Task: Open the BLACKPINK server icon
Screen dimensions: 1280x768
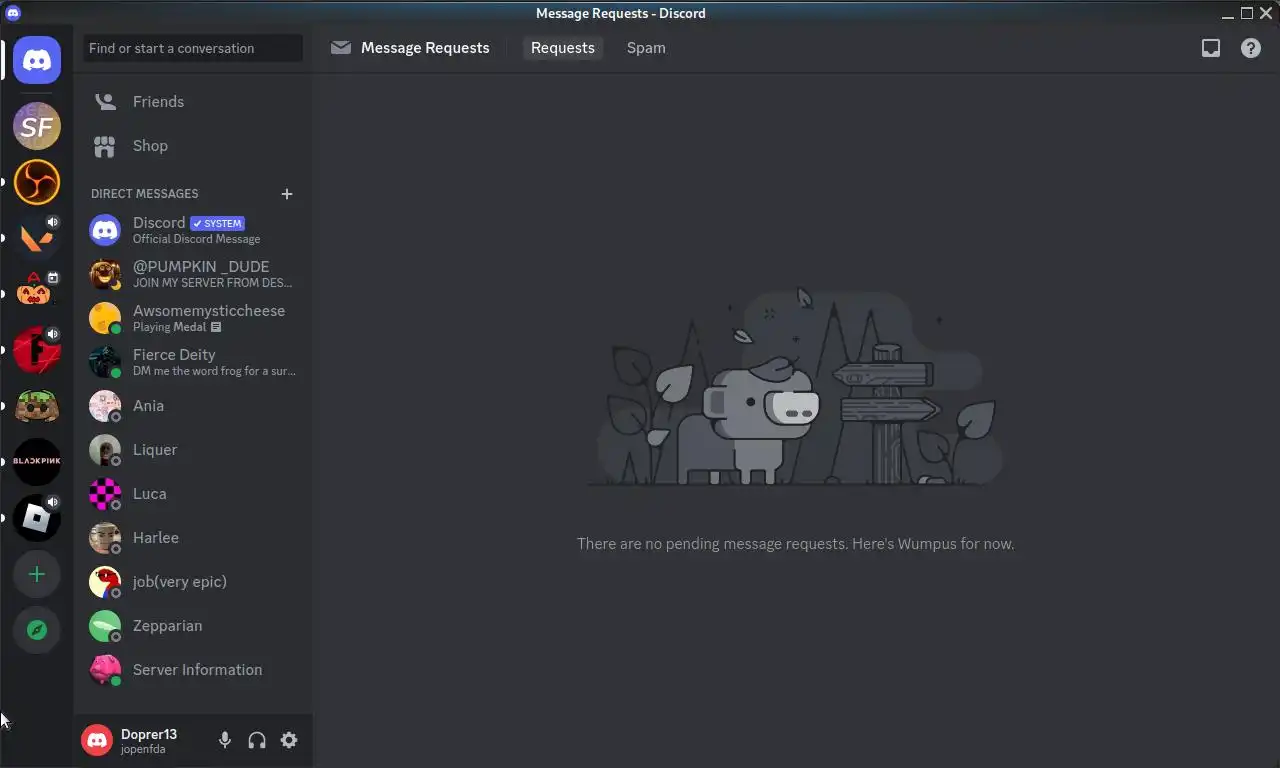Action: 37,462
